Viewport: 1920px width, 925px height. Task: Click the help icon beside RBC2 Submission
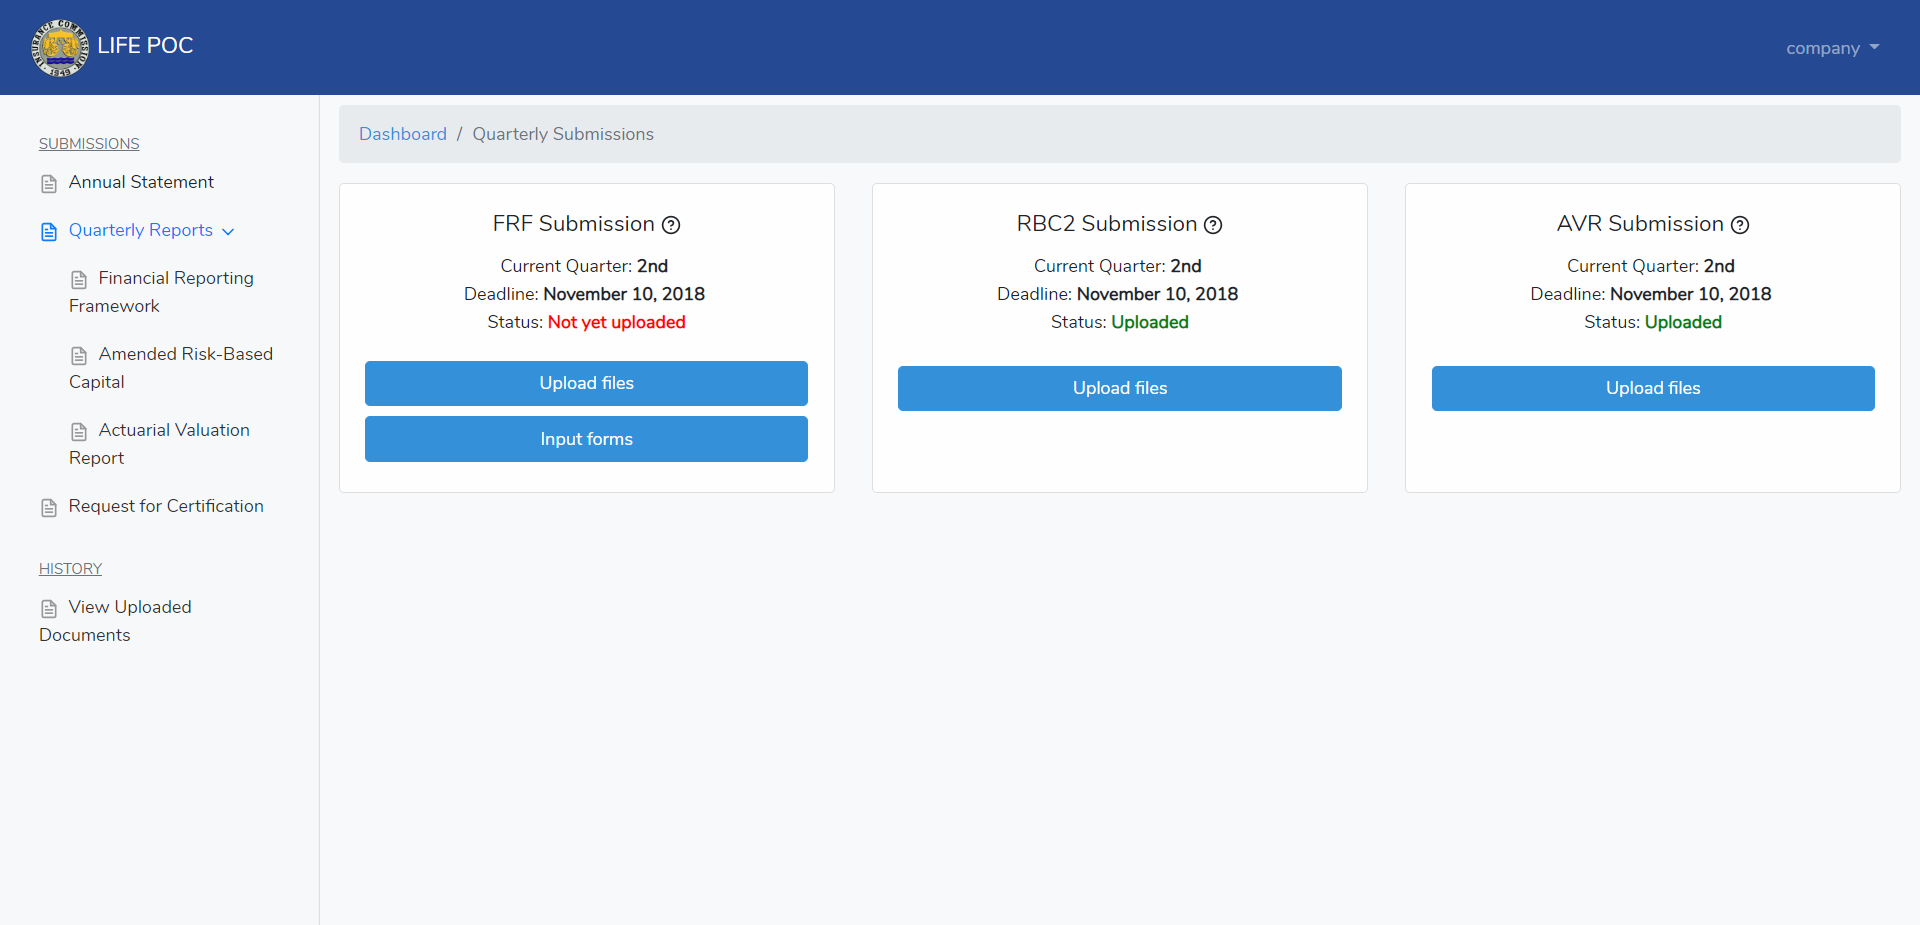tap(1213, 225)
